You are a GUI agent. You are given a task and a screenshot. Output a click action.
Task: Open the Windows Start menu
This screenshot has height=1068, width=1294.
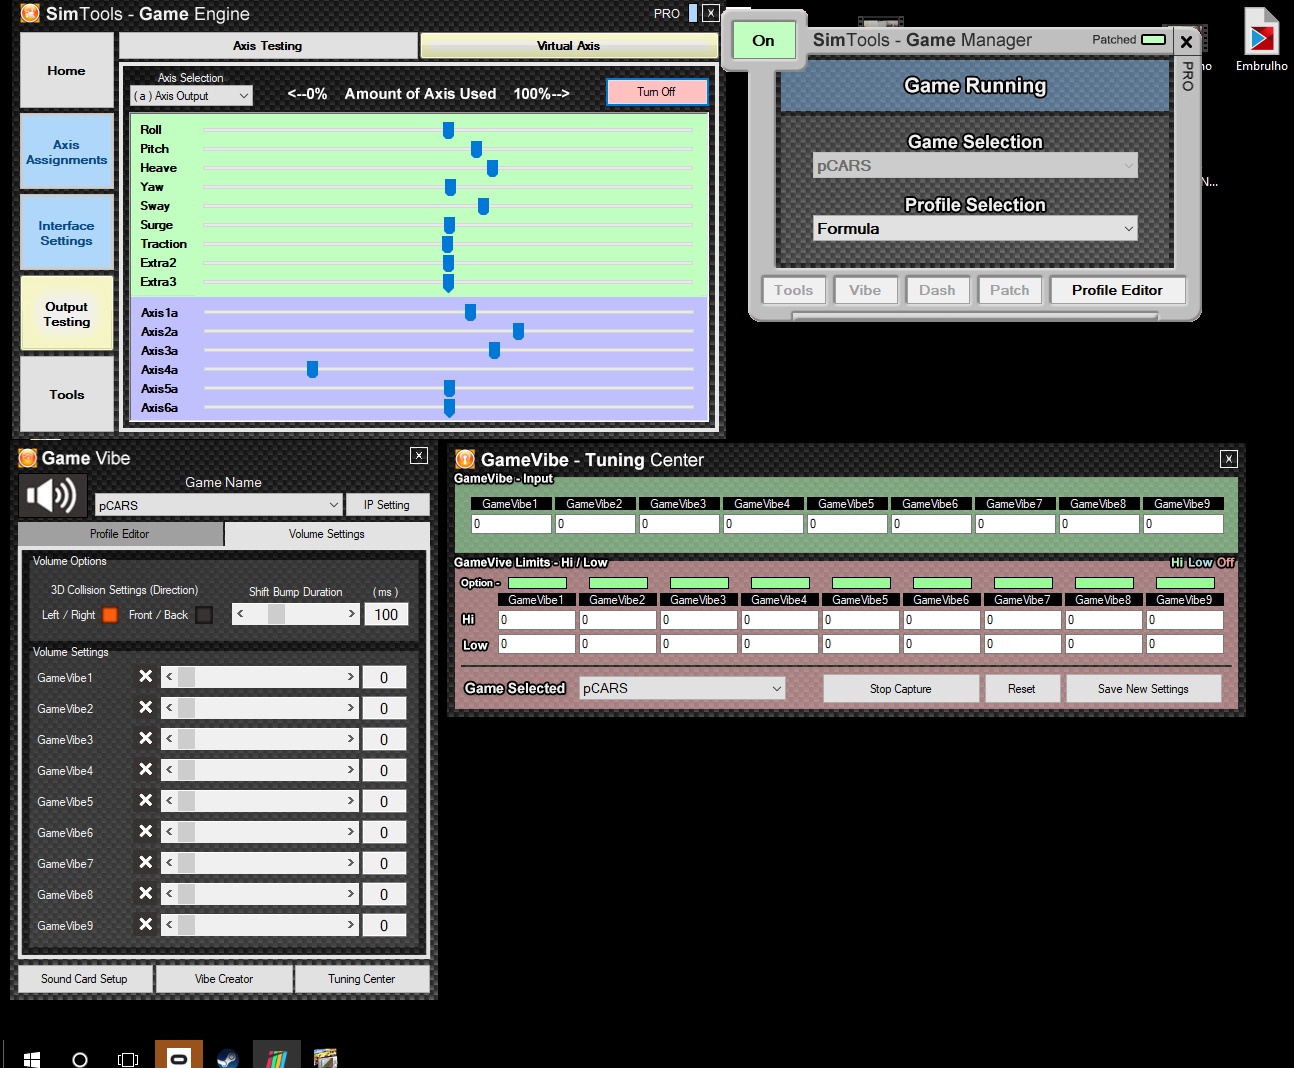coord(31,1058)
